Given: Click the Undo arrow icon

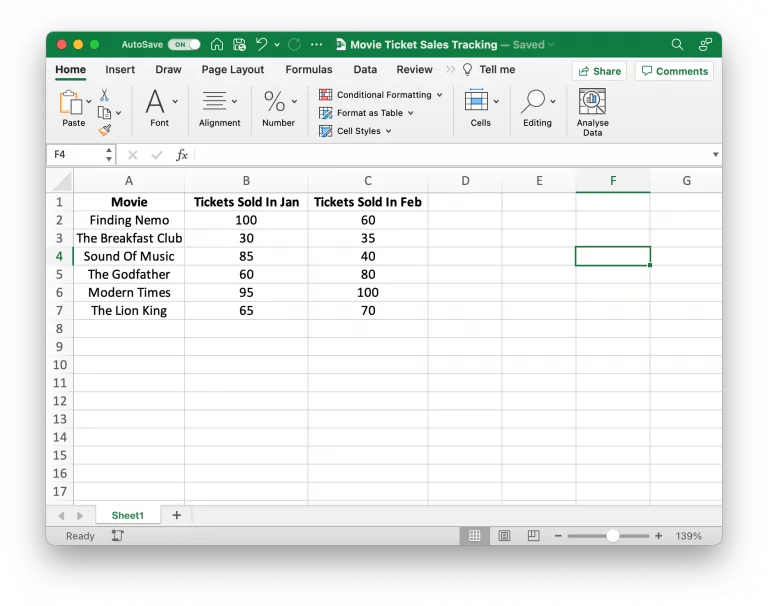Looking at the screenshot, I should pos(262,45).
